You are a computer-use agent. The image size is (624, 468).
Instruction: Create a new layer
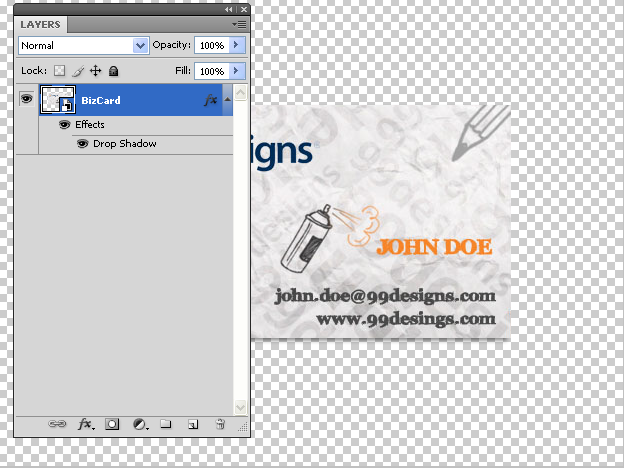coord(193,425)
